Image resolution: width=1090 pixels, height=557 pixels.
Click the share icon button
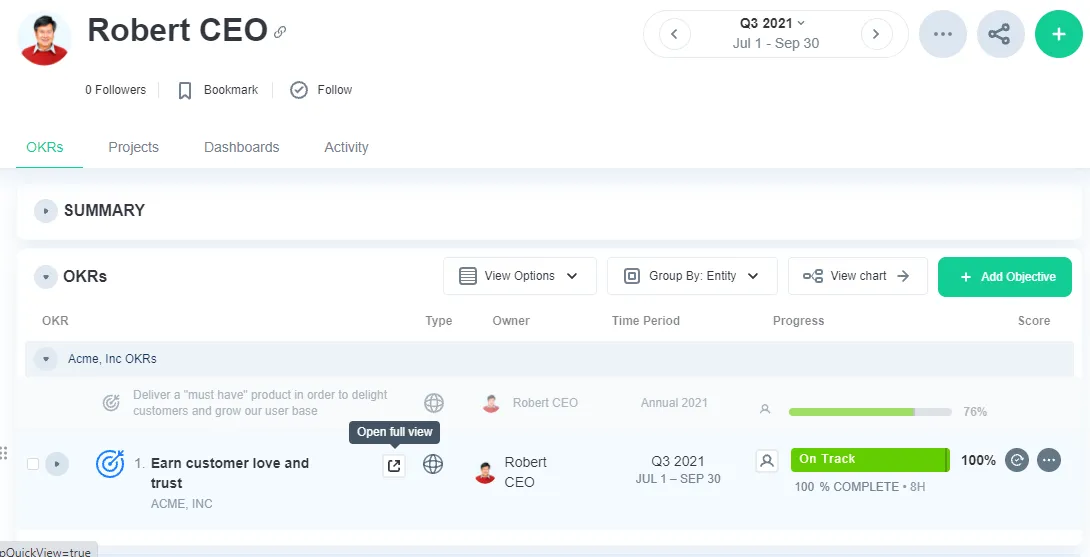[1000, 34]
